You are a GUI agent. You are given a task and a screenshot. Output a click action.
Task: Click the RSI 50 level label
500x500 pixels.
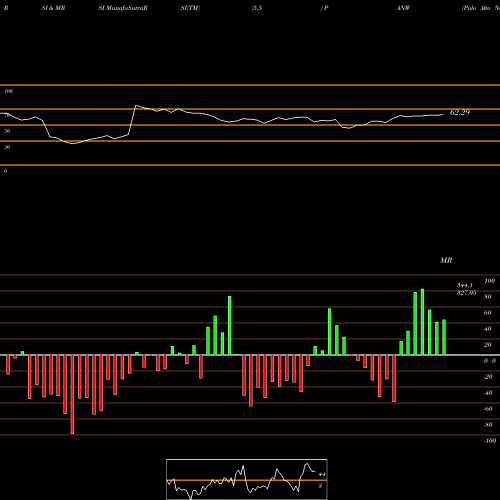pos(7,131)
